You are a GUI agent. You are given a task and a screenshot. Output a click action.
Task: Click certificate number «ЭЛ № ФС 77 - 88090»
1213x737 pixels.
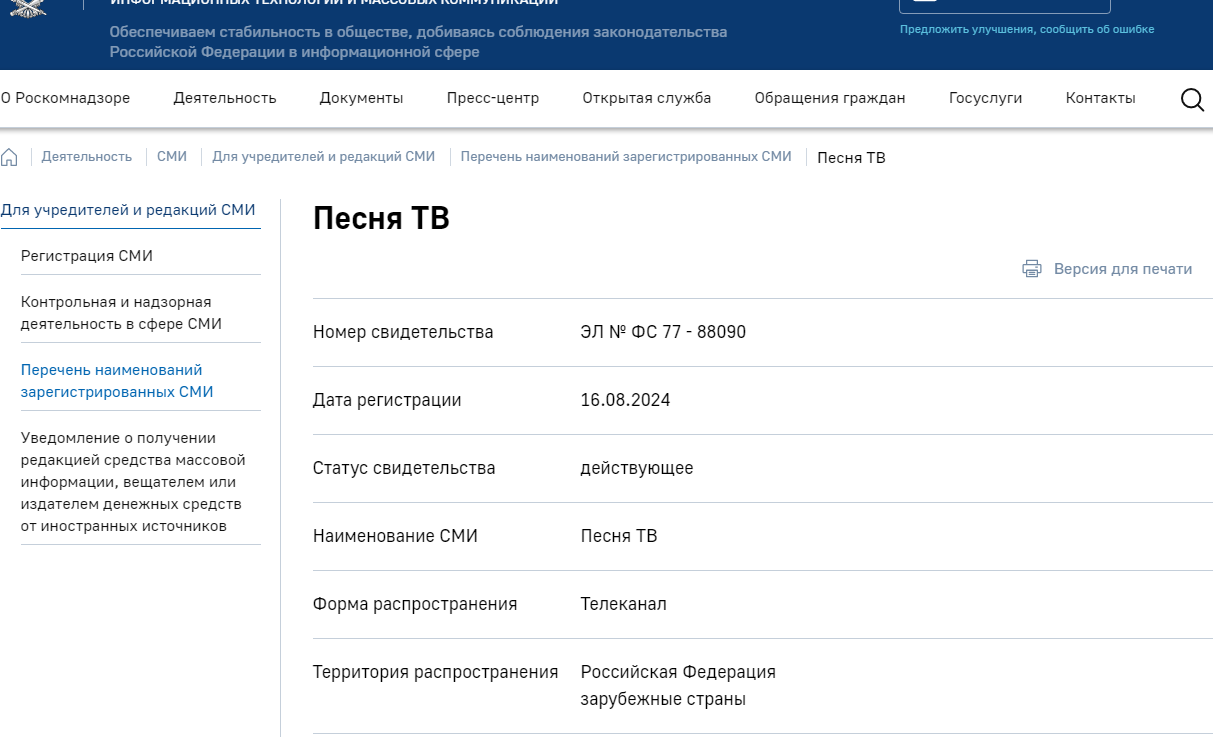point(663,332)
